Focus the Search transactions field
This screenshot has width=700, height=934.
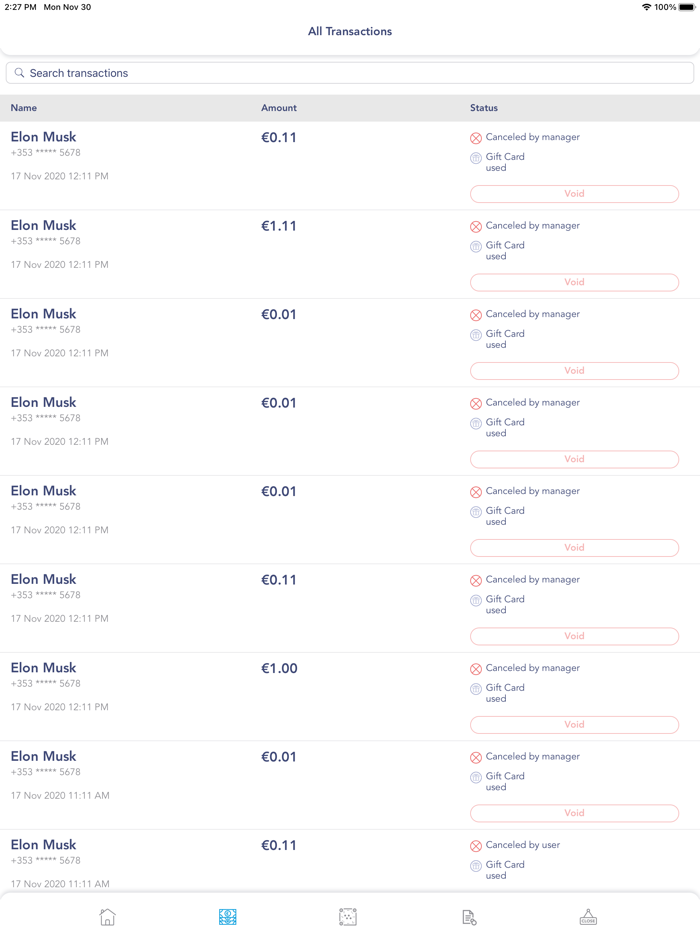tap(350, 73)
